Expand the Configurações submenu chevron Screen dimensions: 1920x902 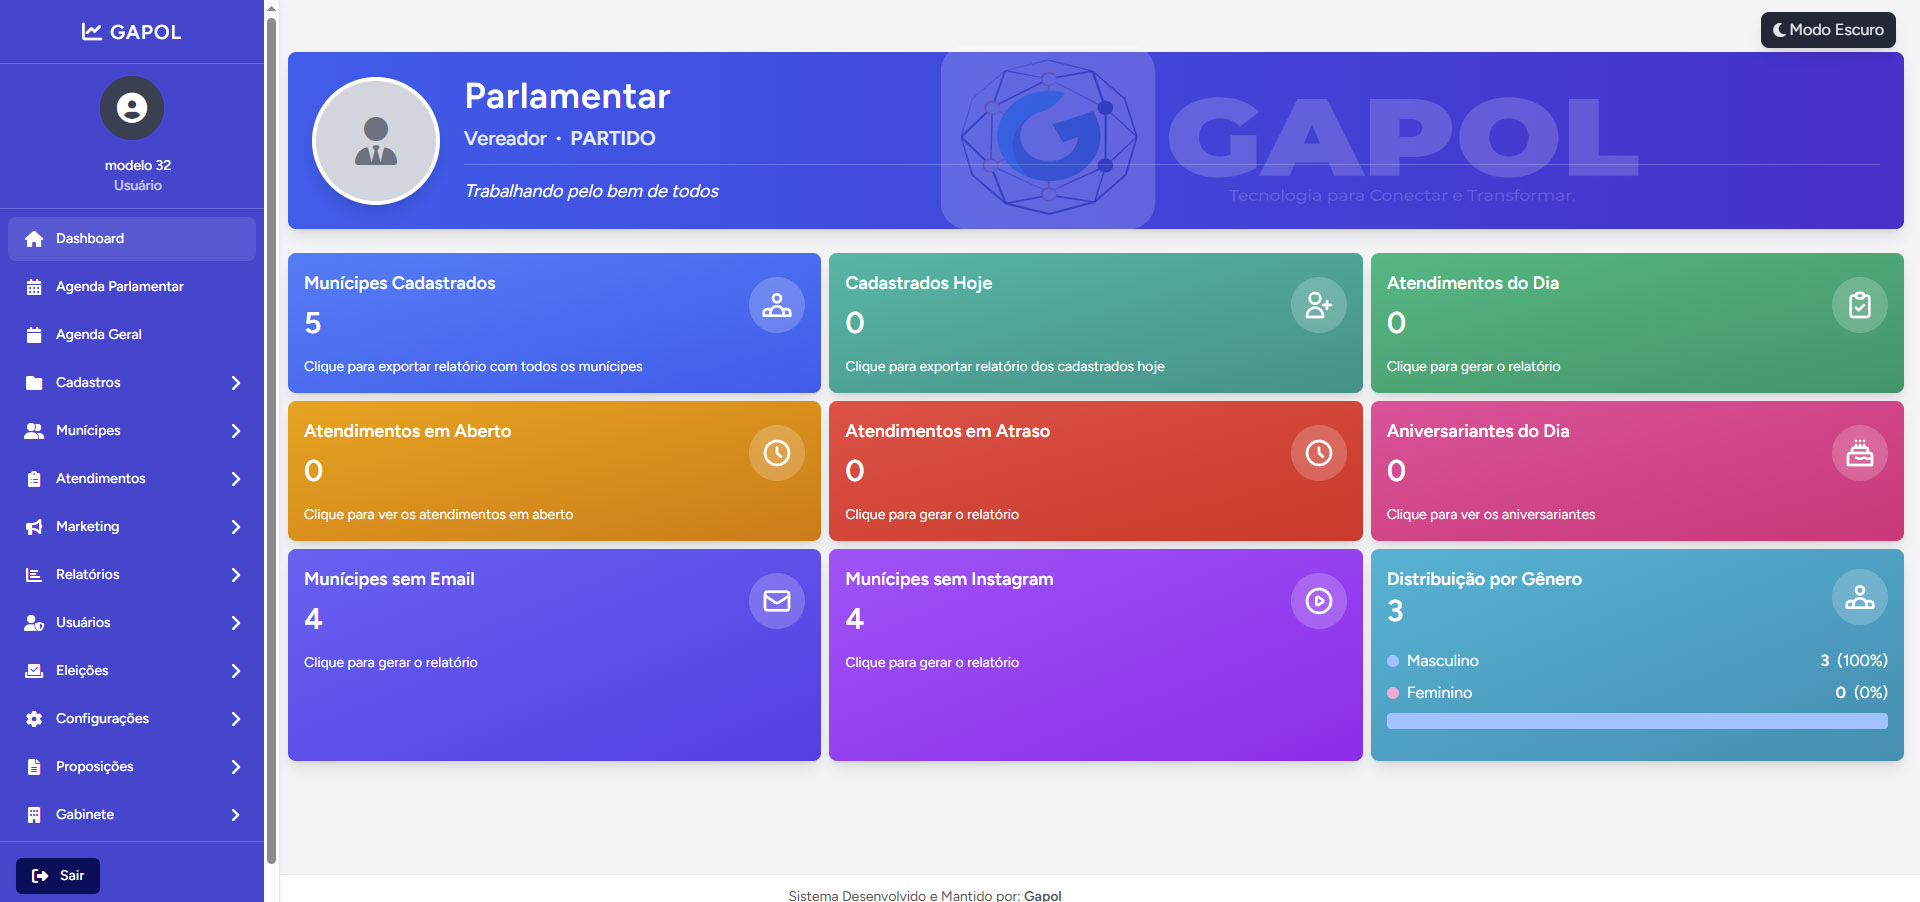click(236, 719)
